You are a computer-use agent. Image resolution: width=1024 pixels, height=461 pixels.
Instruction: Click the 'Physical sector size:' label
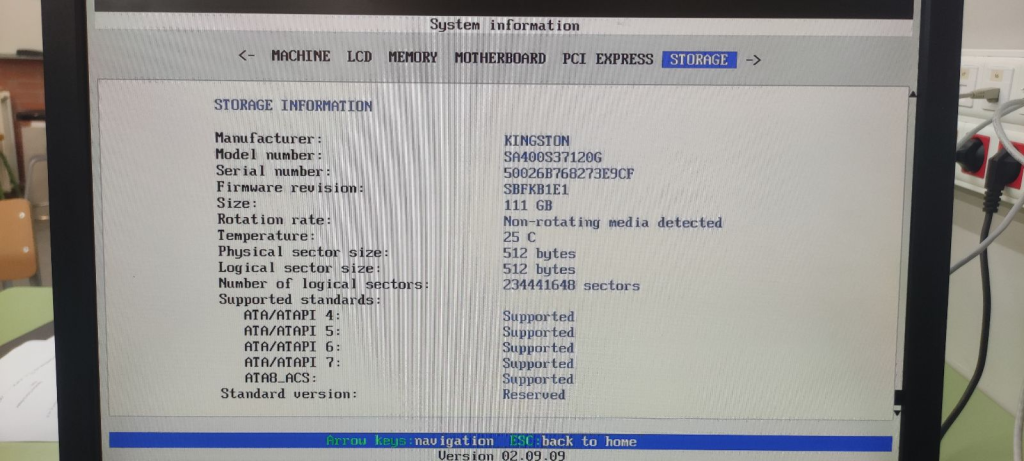(x=303, y=252)
